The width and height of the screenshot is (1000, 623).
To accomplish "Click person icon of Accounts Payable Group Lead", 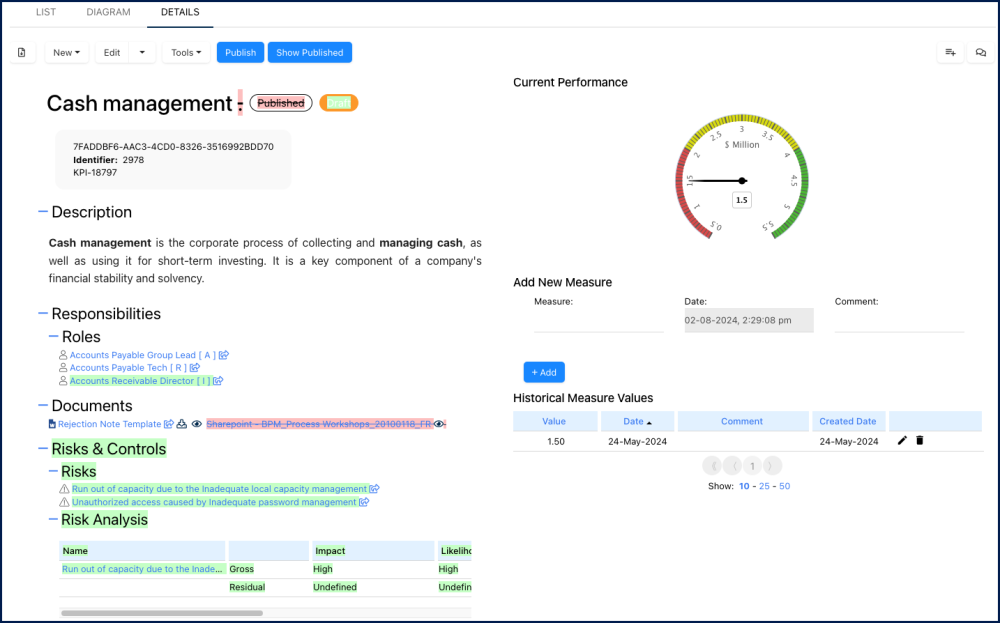I will click(63, 355).
